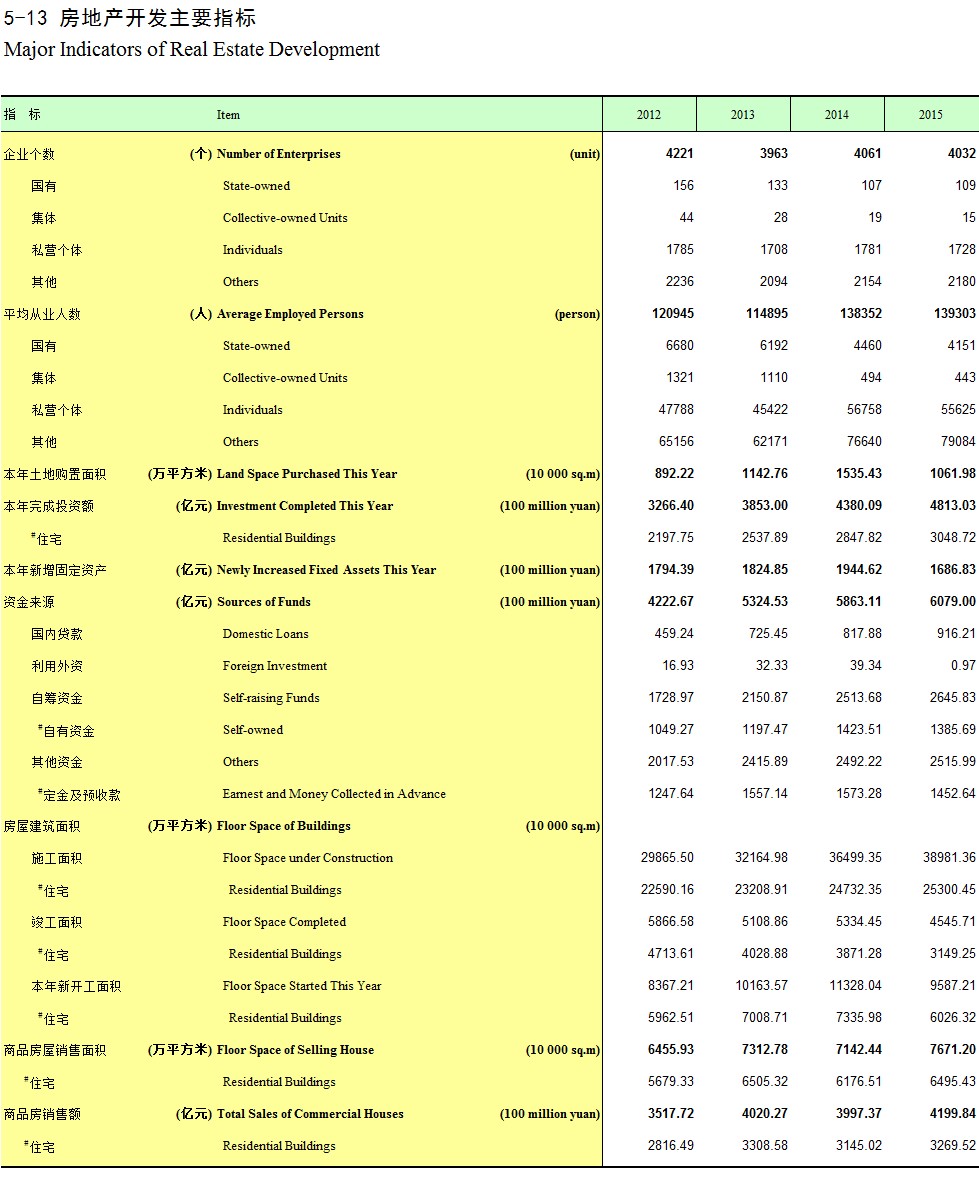Select 'Floor Space of Selling House' label
This screenshot has height=1200, width=979.
295,1050
